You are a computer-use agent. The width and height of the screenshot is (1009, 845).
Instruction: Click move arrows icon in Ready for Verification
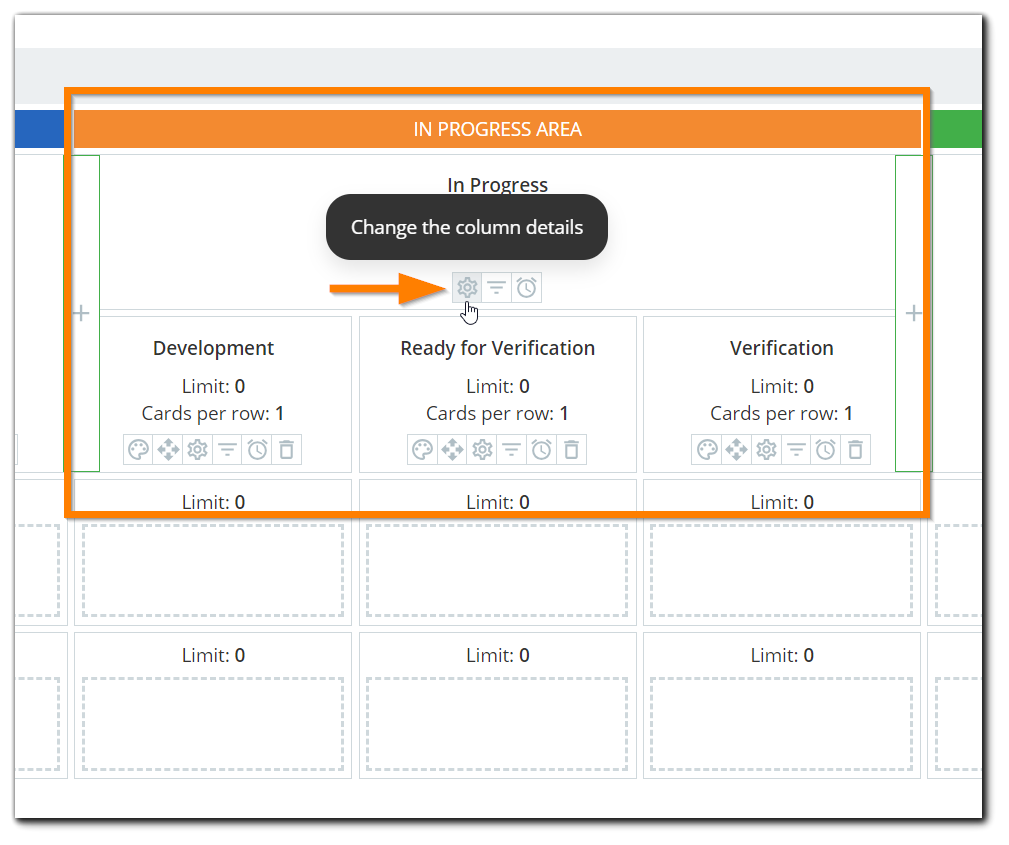[x=452, y=449]
